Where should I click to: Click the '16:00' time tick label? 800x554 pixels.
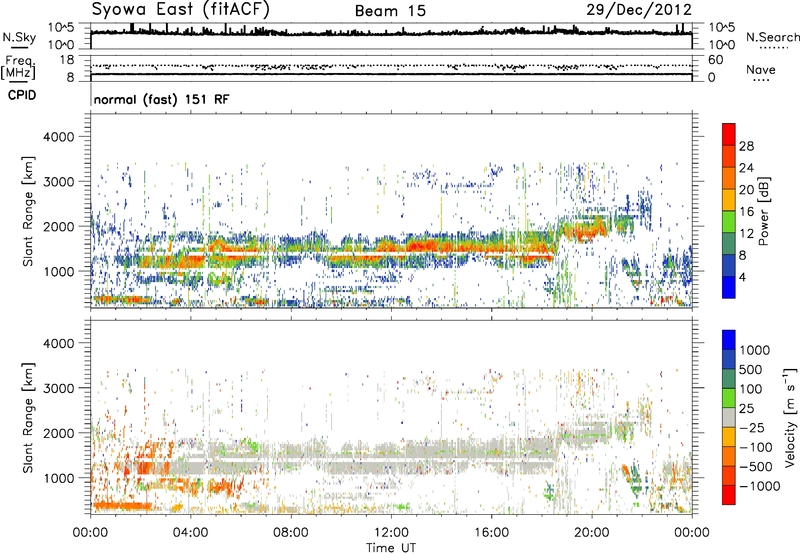491,533
